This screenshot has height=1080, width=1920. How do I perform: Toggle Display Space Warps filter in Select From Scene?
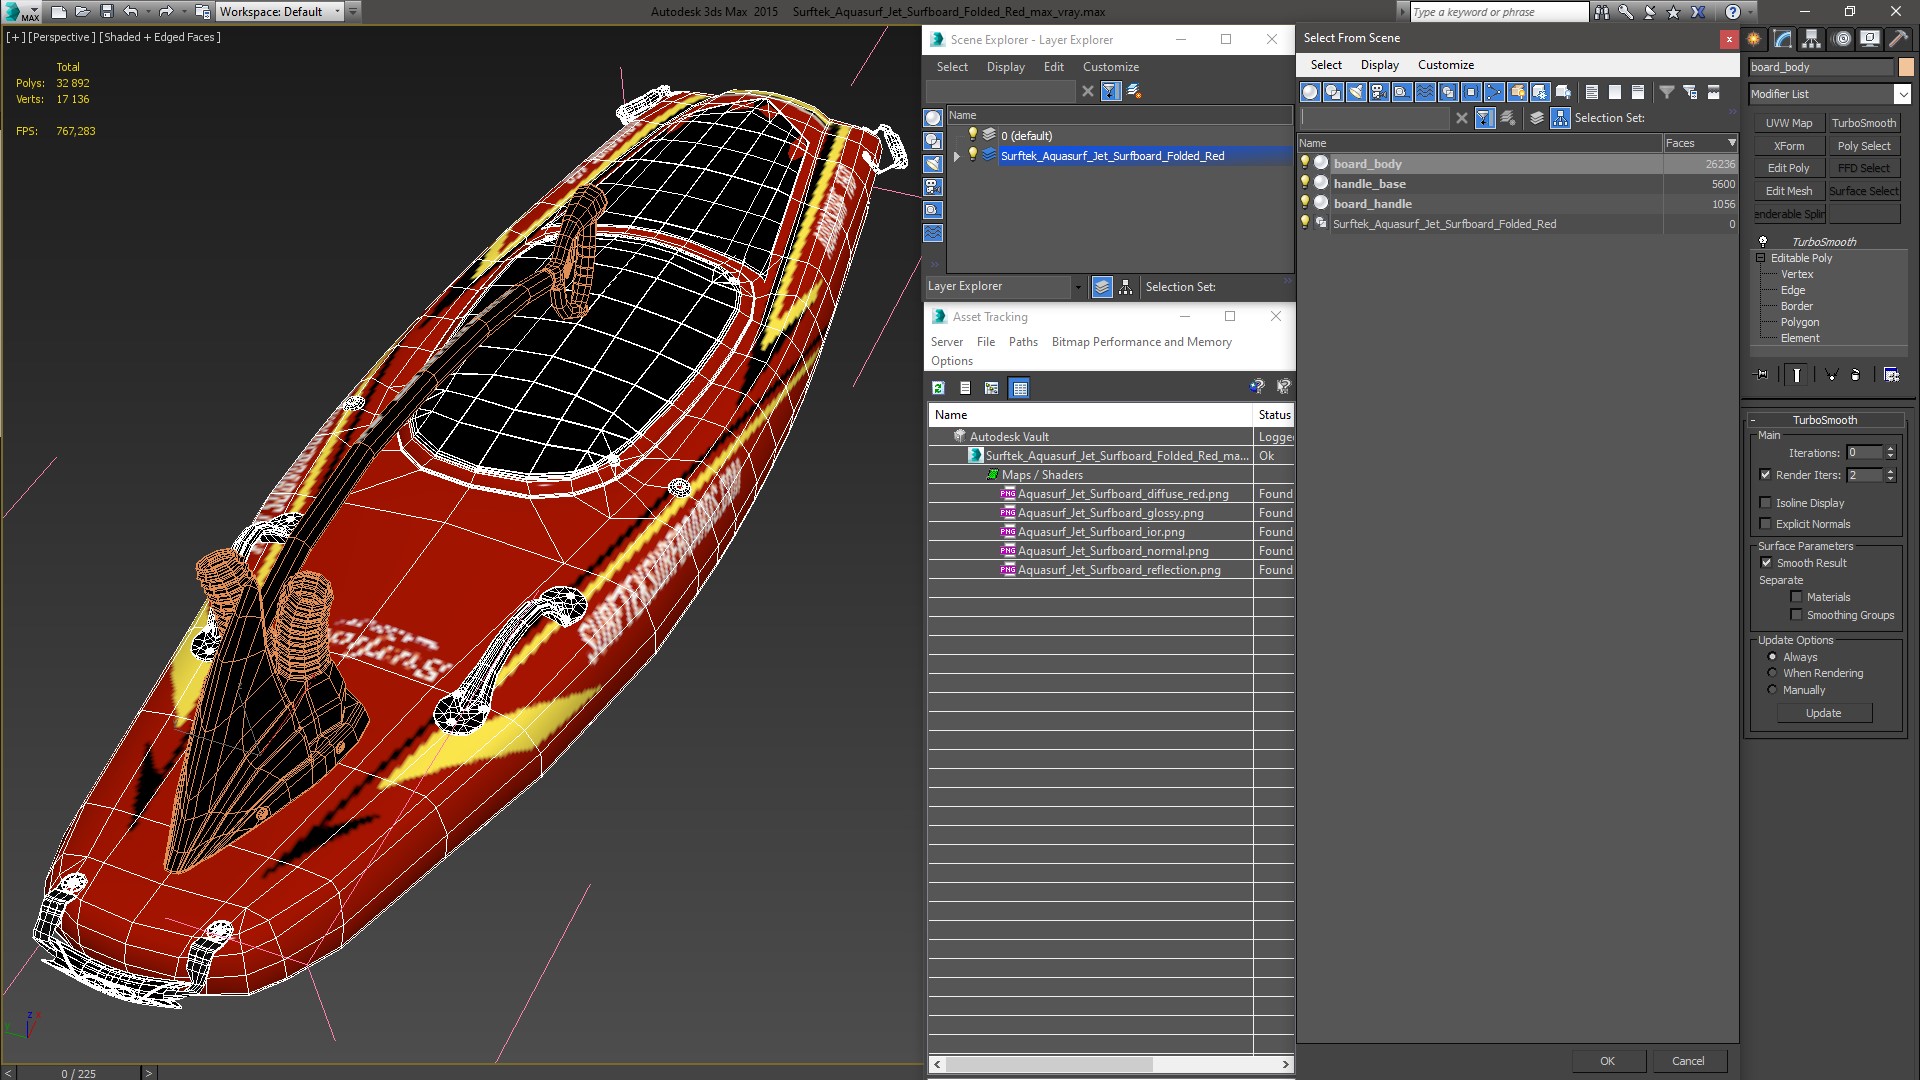(x=1425, y=92)
